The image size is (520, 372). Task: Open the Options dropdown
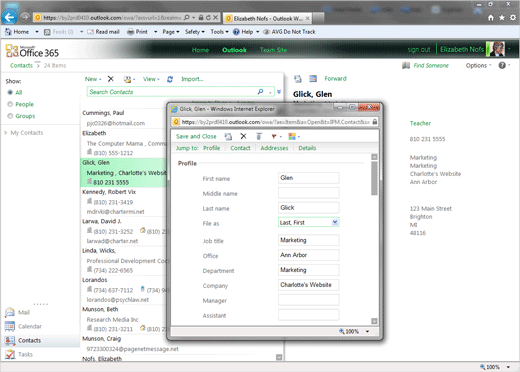pos(478,65)
